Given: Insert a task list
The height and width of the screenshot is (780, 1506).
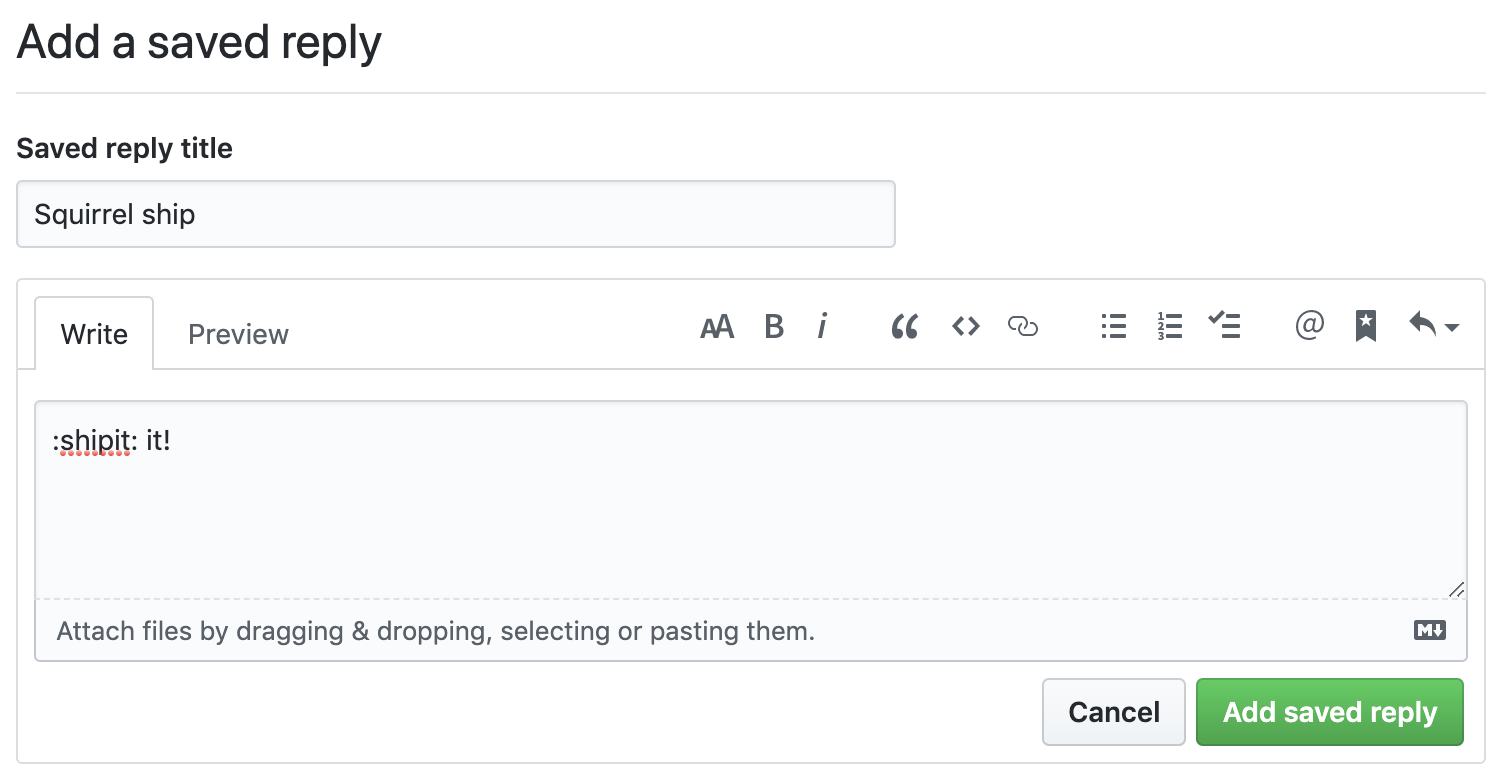Looking at the screenshot, I should click(1225, 326).
